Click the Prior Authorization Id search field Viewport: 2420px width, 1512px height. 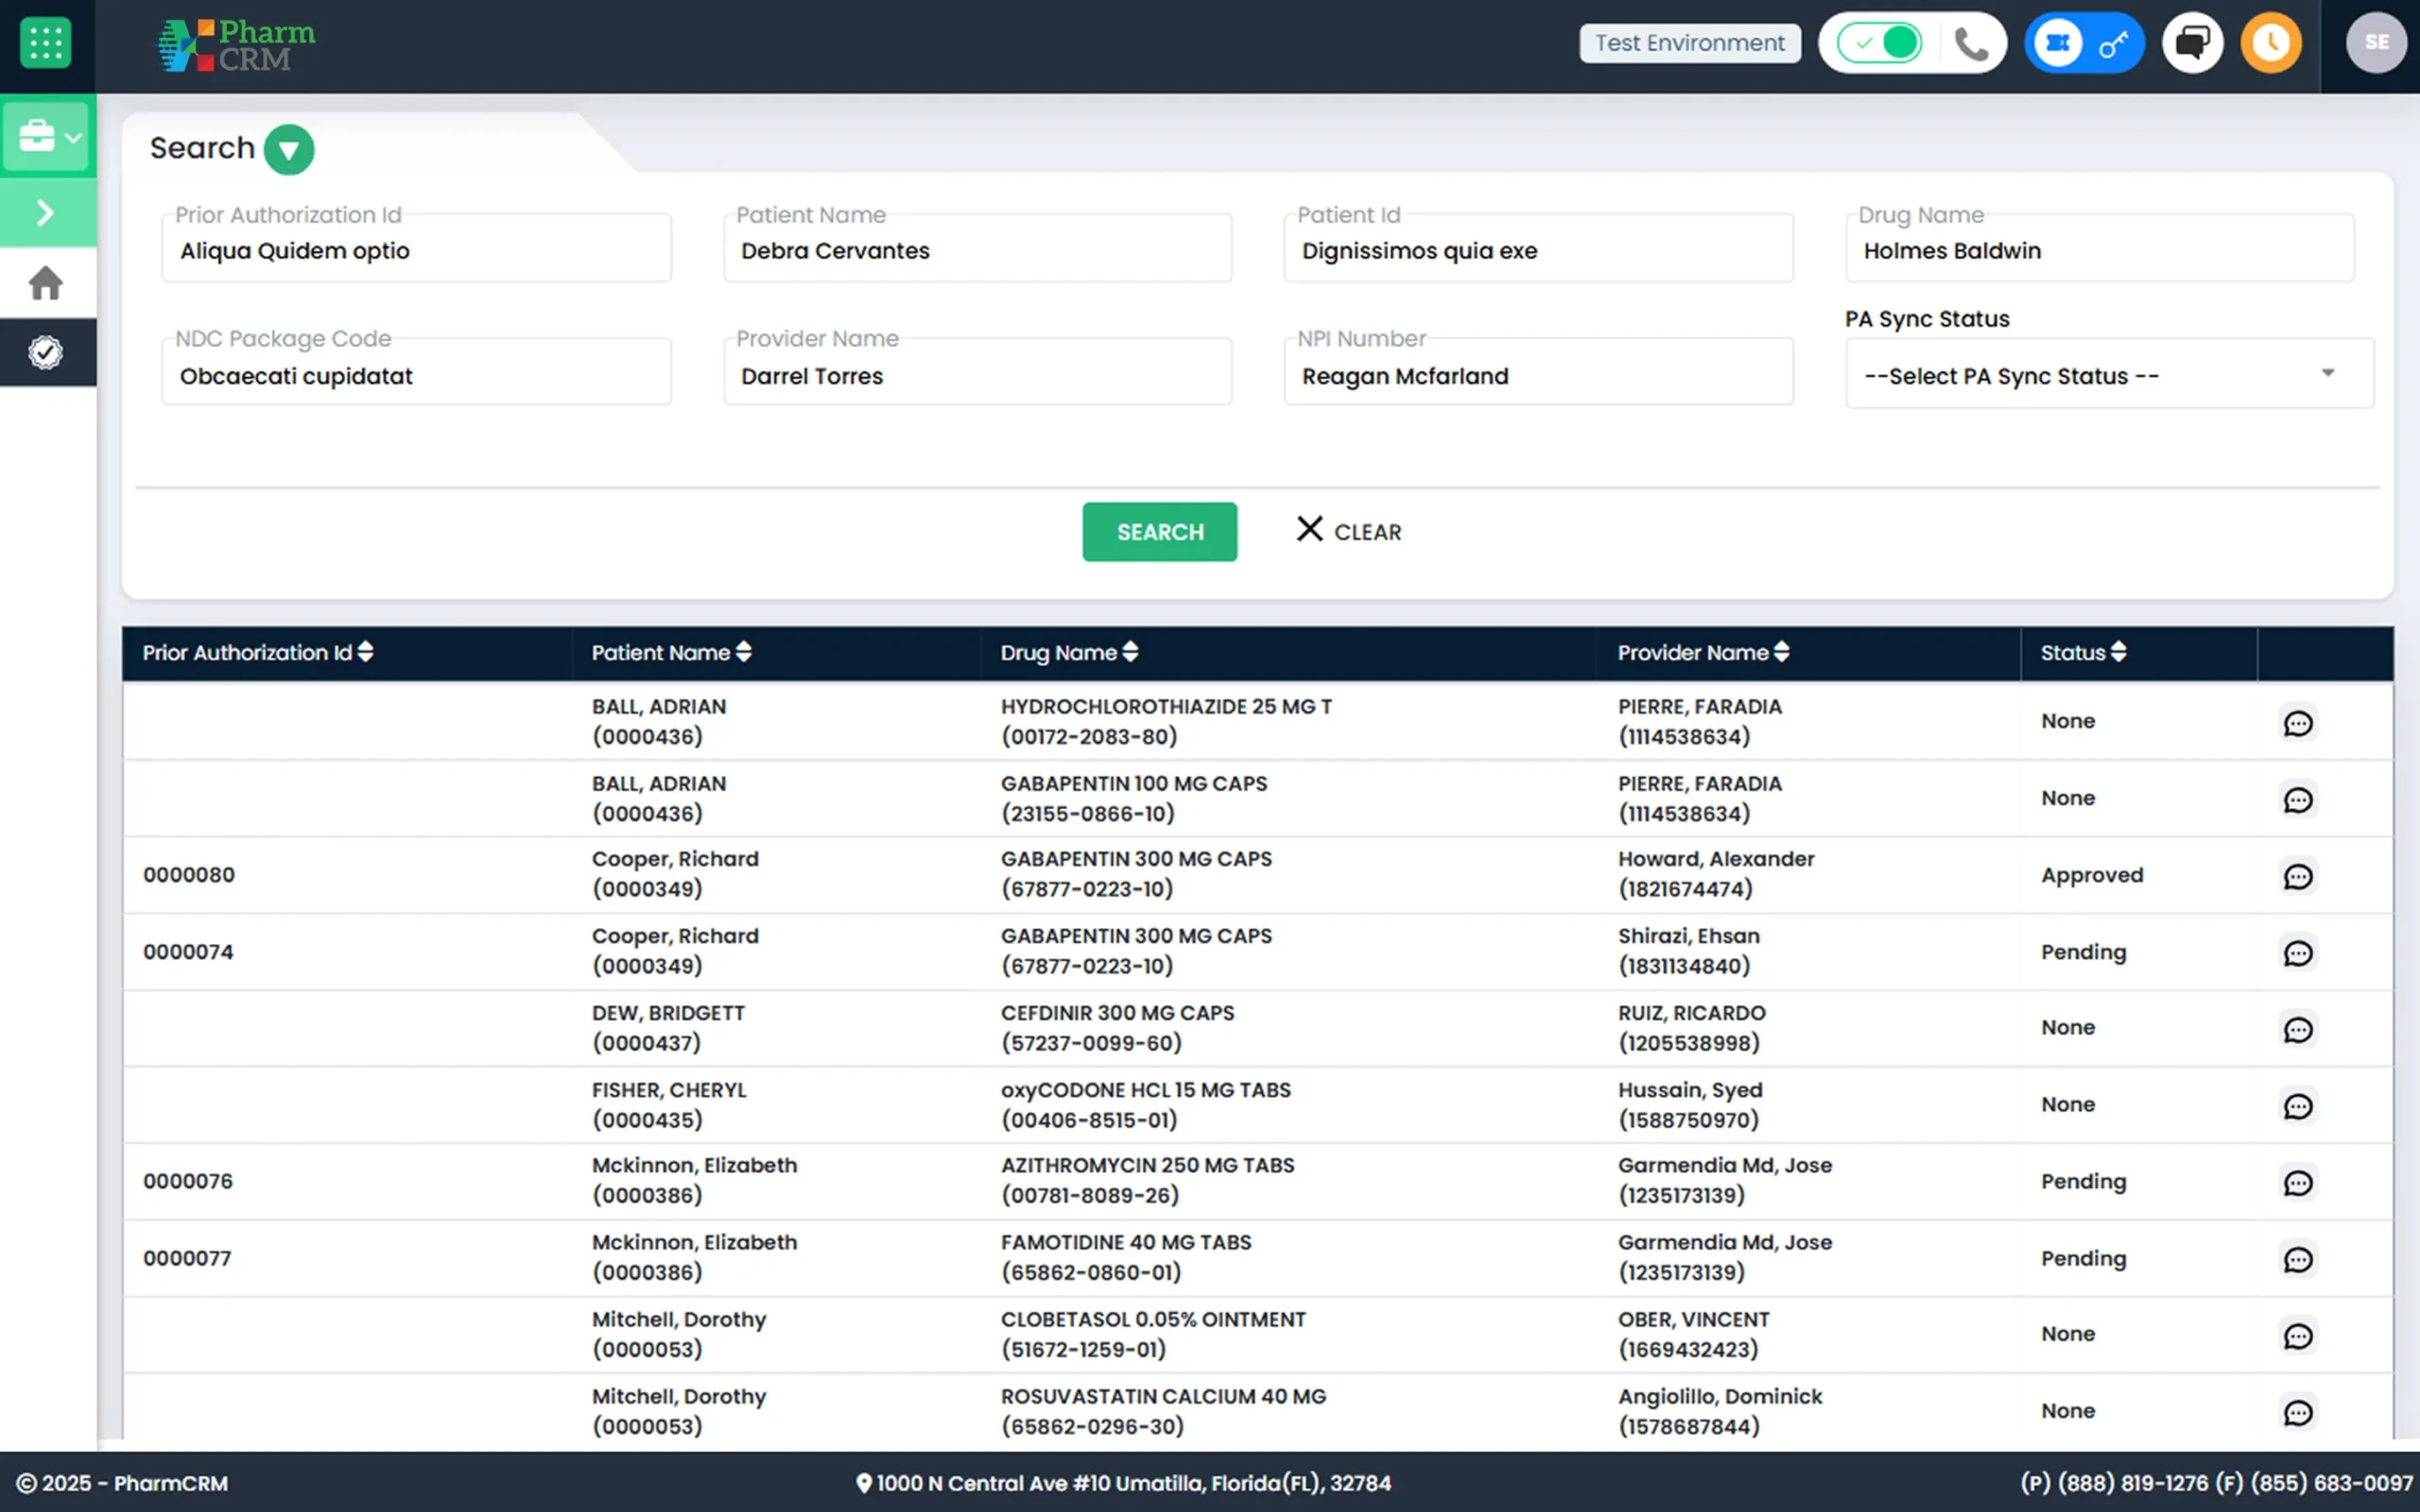click(x=416, y=248)
